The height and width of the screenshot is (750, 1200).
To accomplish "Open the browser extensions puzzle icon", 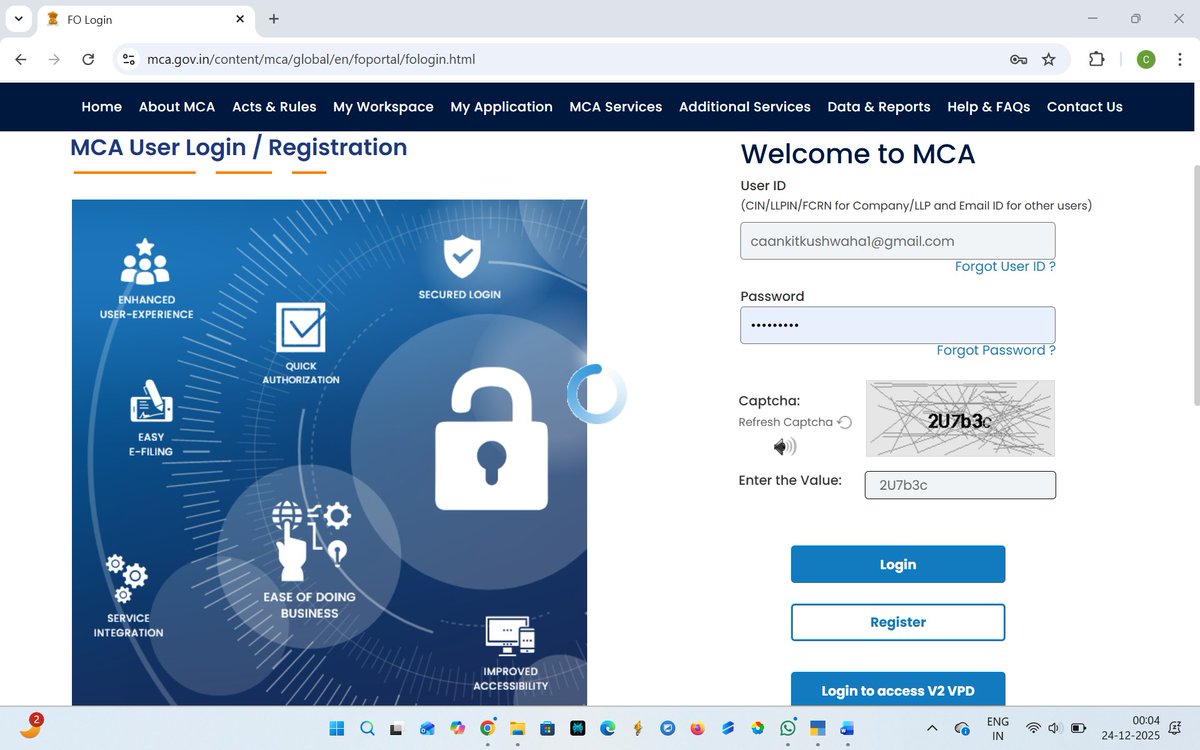I will [1097, 59].
